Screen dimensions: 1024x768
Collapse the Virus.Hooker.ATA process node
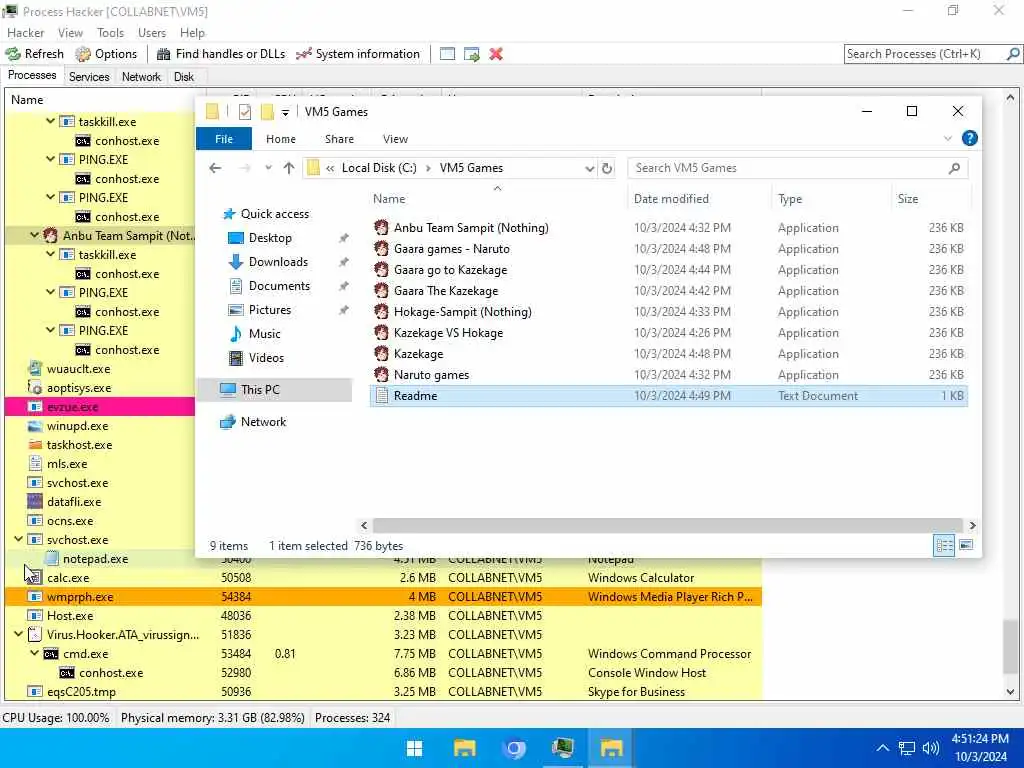(x=18, y=634)
